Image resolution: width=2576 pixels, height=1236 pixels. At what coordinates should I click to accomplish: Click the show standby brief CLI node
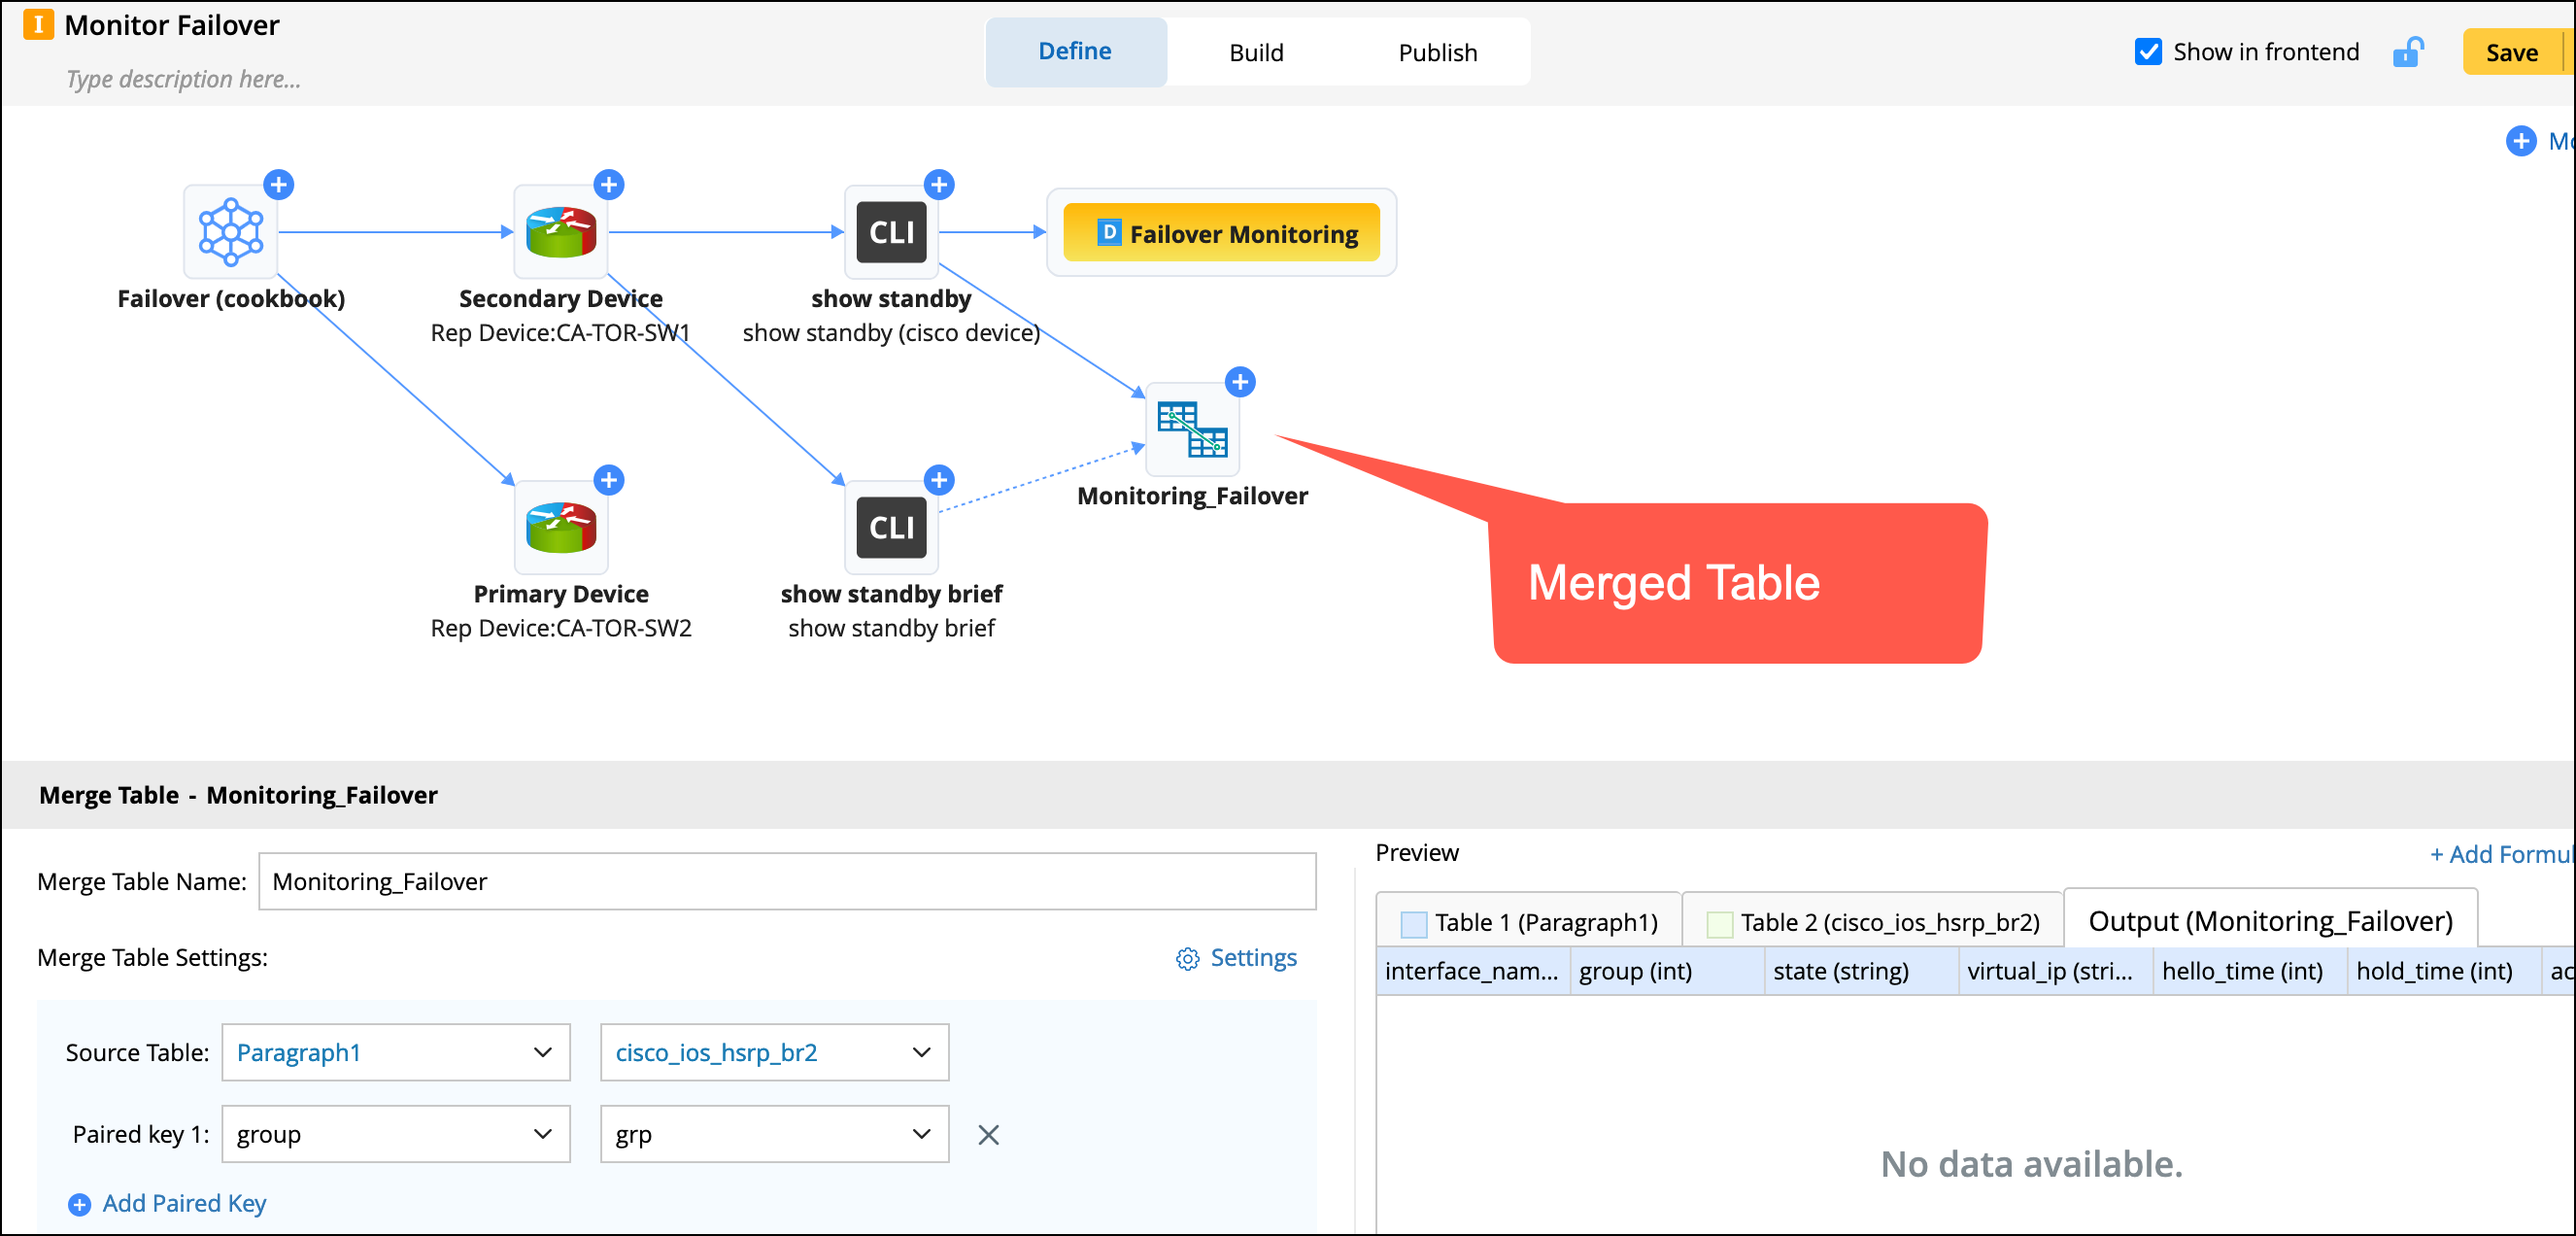point(890,527)
